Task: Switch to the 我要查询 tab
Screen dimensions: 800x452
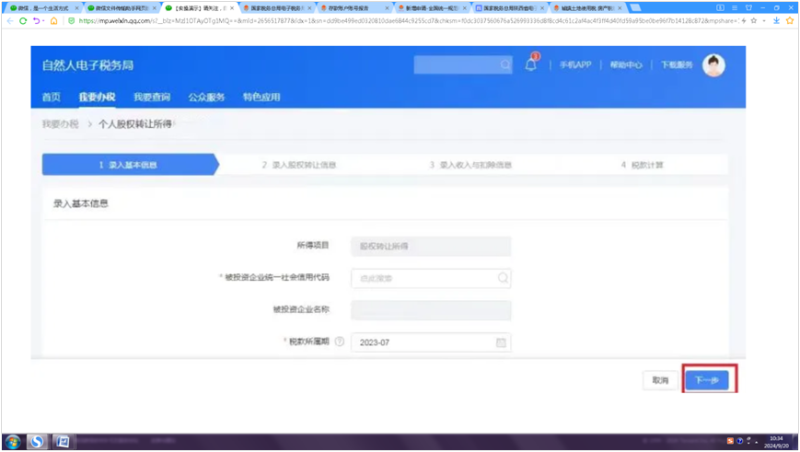Action: pyautogui.click(x=152, y=97)
